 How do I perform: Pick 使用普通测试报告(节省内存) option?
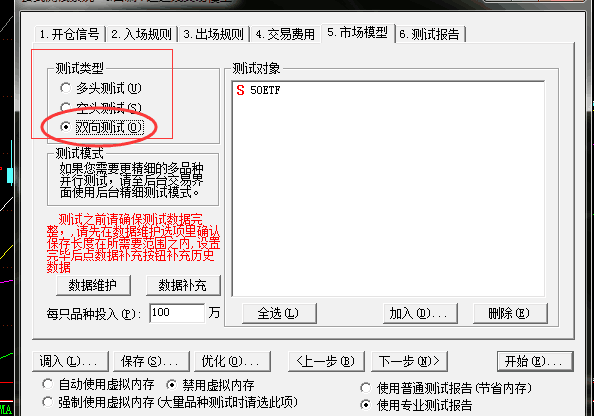[446, 388]
